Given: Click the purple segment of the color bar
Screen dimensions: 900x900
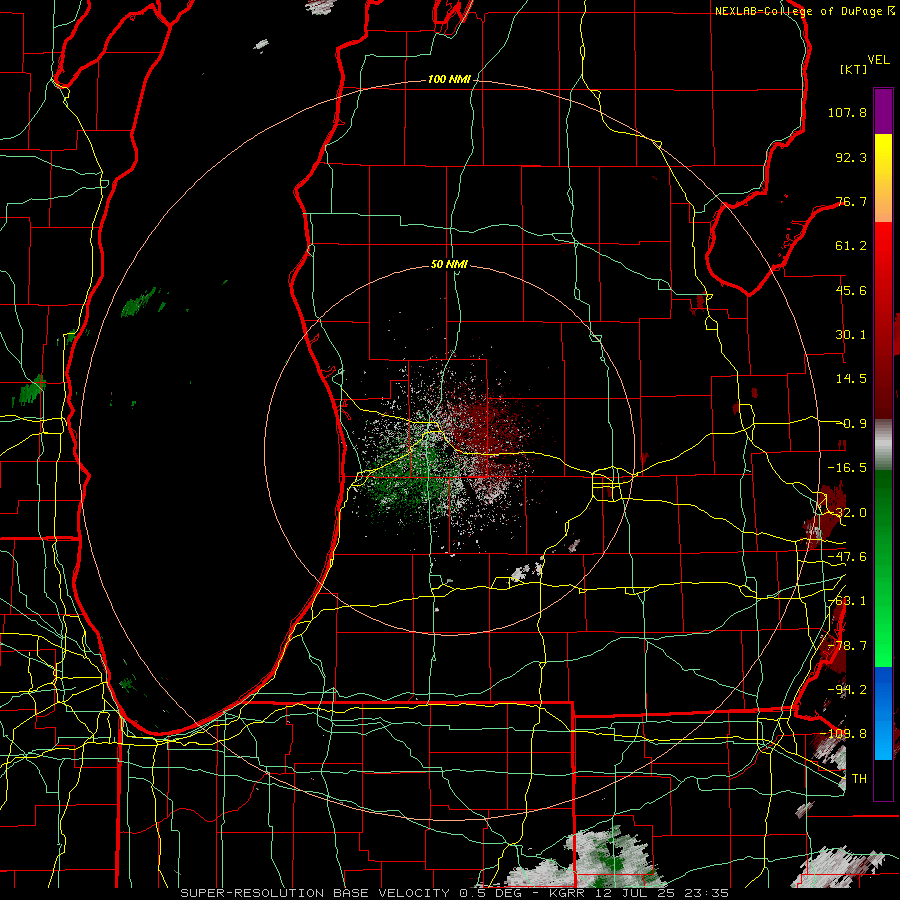Looking at the screenshot, I should [x=883, y=111].
